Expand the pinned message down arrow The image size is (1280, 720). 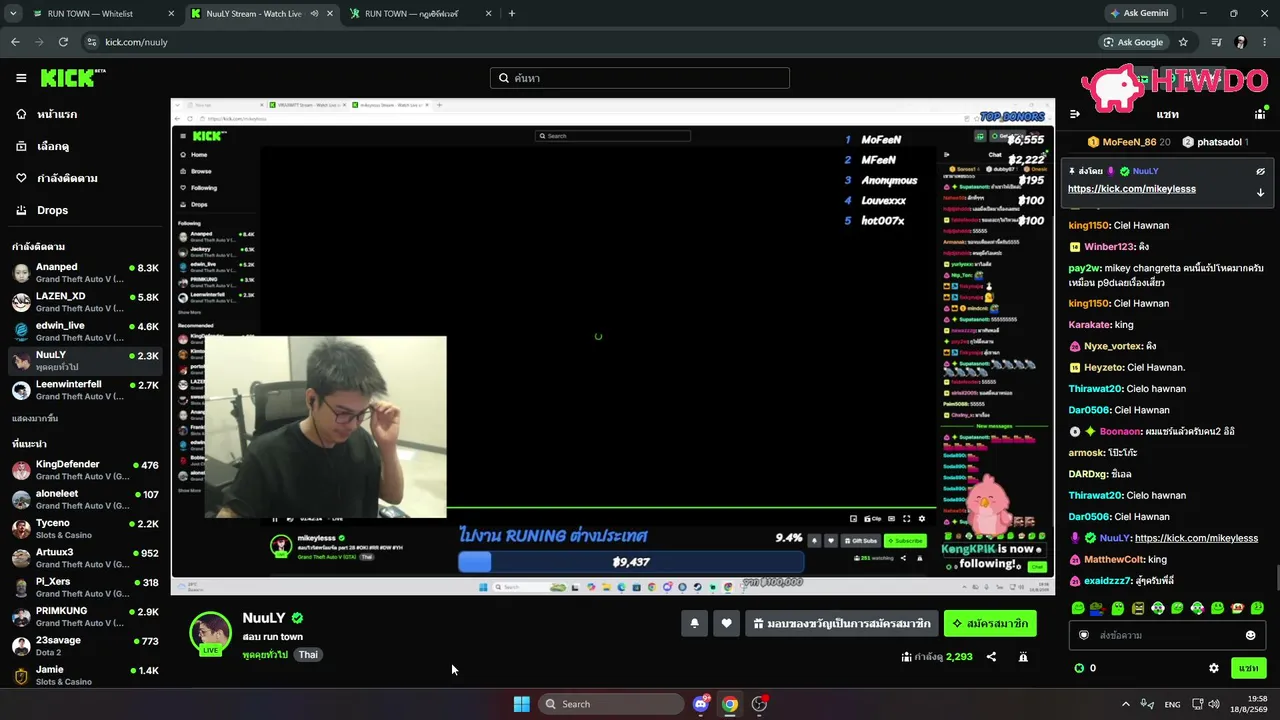coord(1260,192)
